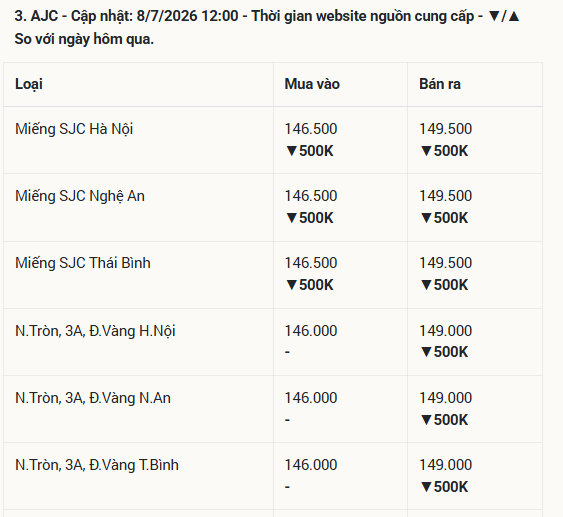Image resolution: width=563 pixels, height=517 pixels.
Task: Select the Miếng SJC Nghệ An row label
Action: click(80, 196)
